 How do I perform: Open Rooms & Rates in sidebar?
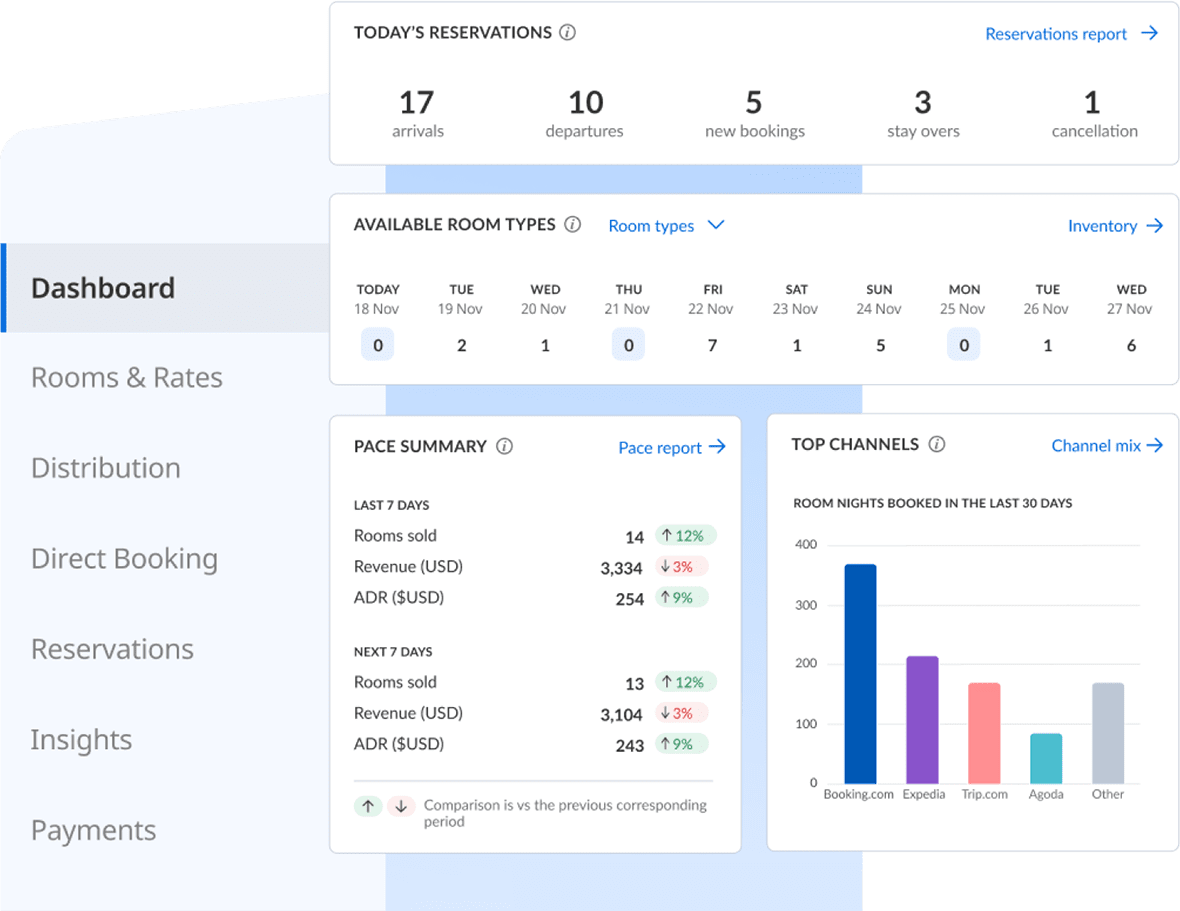127,378
